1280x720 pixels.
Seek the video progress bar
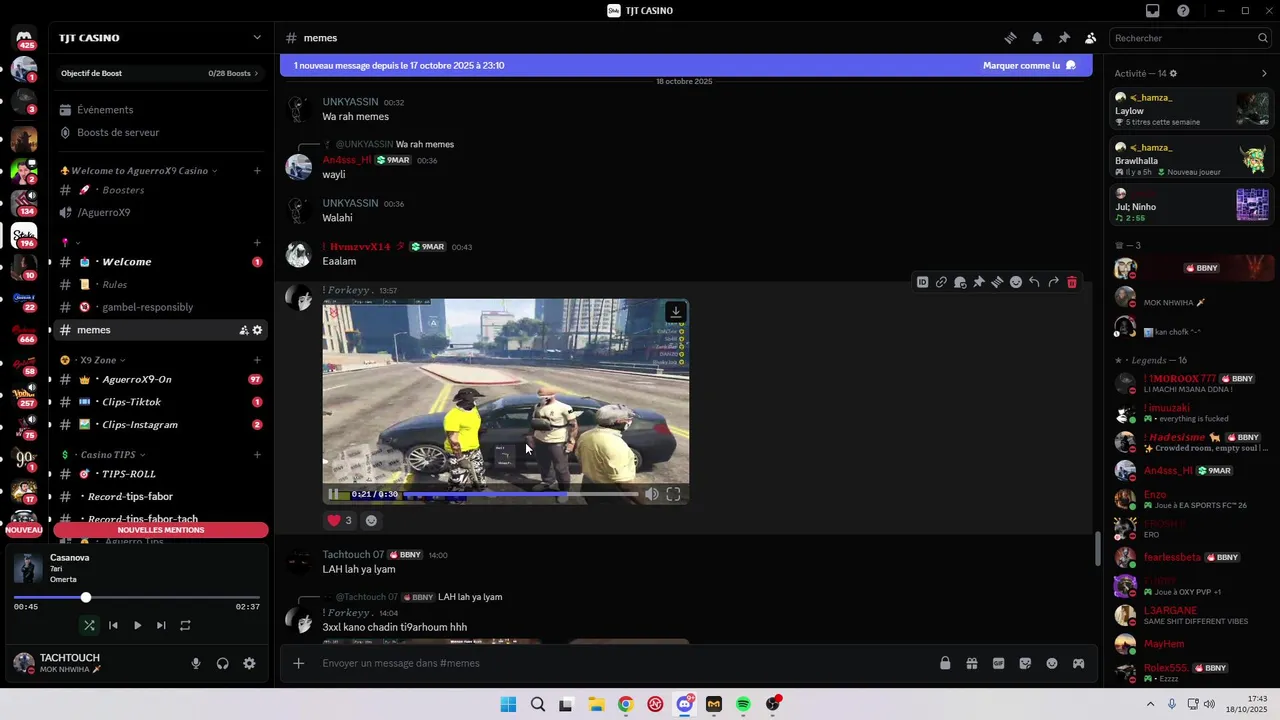pyautogui.click(x=520, y=494)
